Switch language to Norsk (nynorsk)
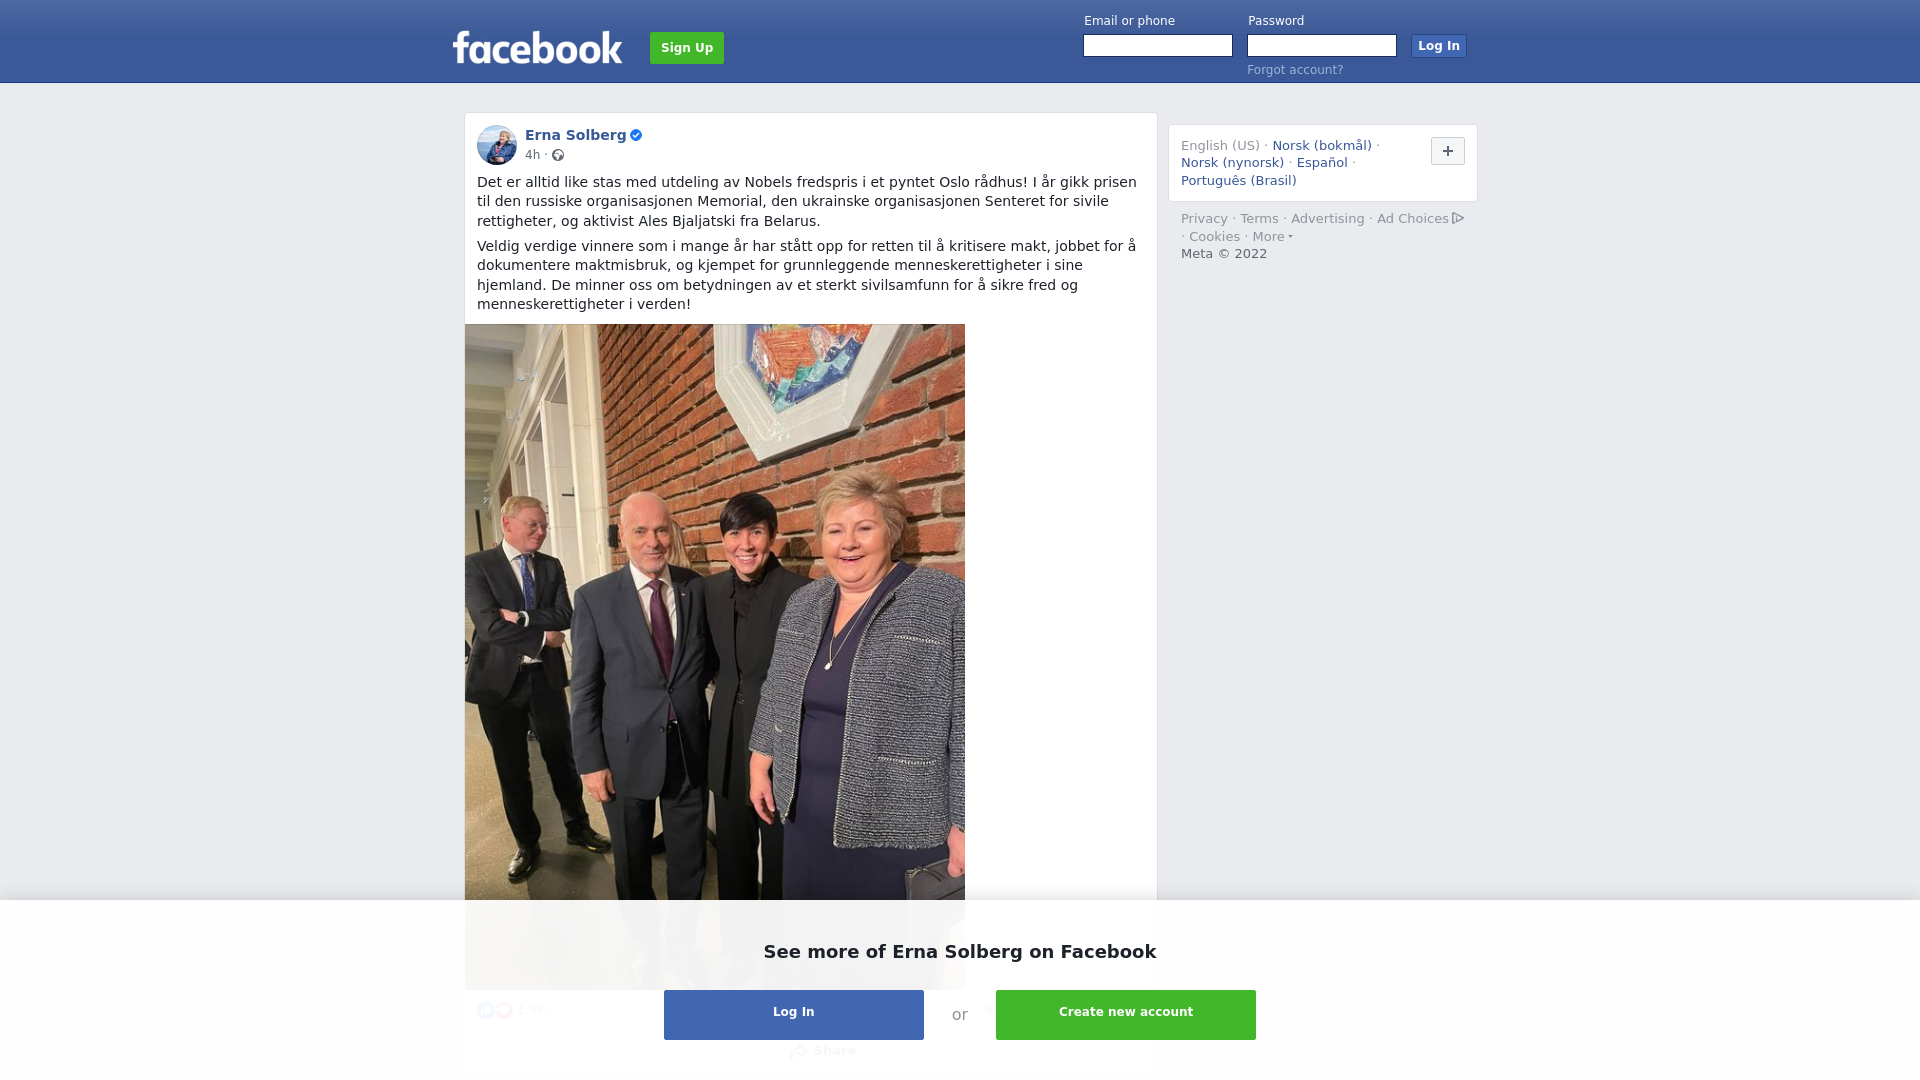This screenshot has width=1920, height=1080. tap(1232, 163)
